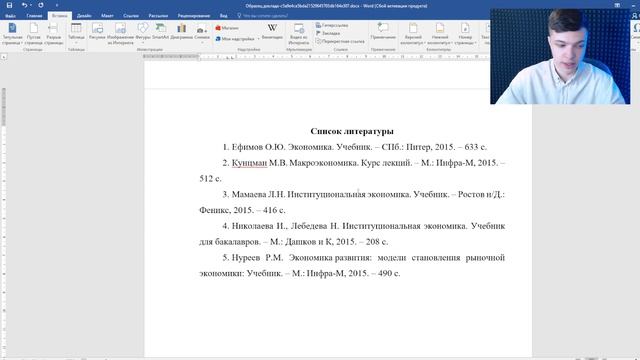This screenshot has width=640, height=360.
Task: Insert a Пустая страница blank page
Action: pos(33,34)
